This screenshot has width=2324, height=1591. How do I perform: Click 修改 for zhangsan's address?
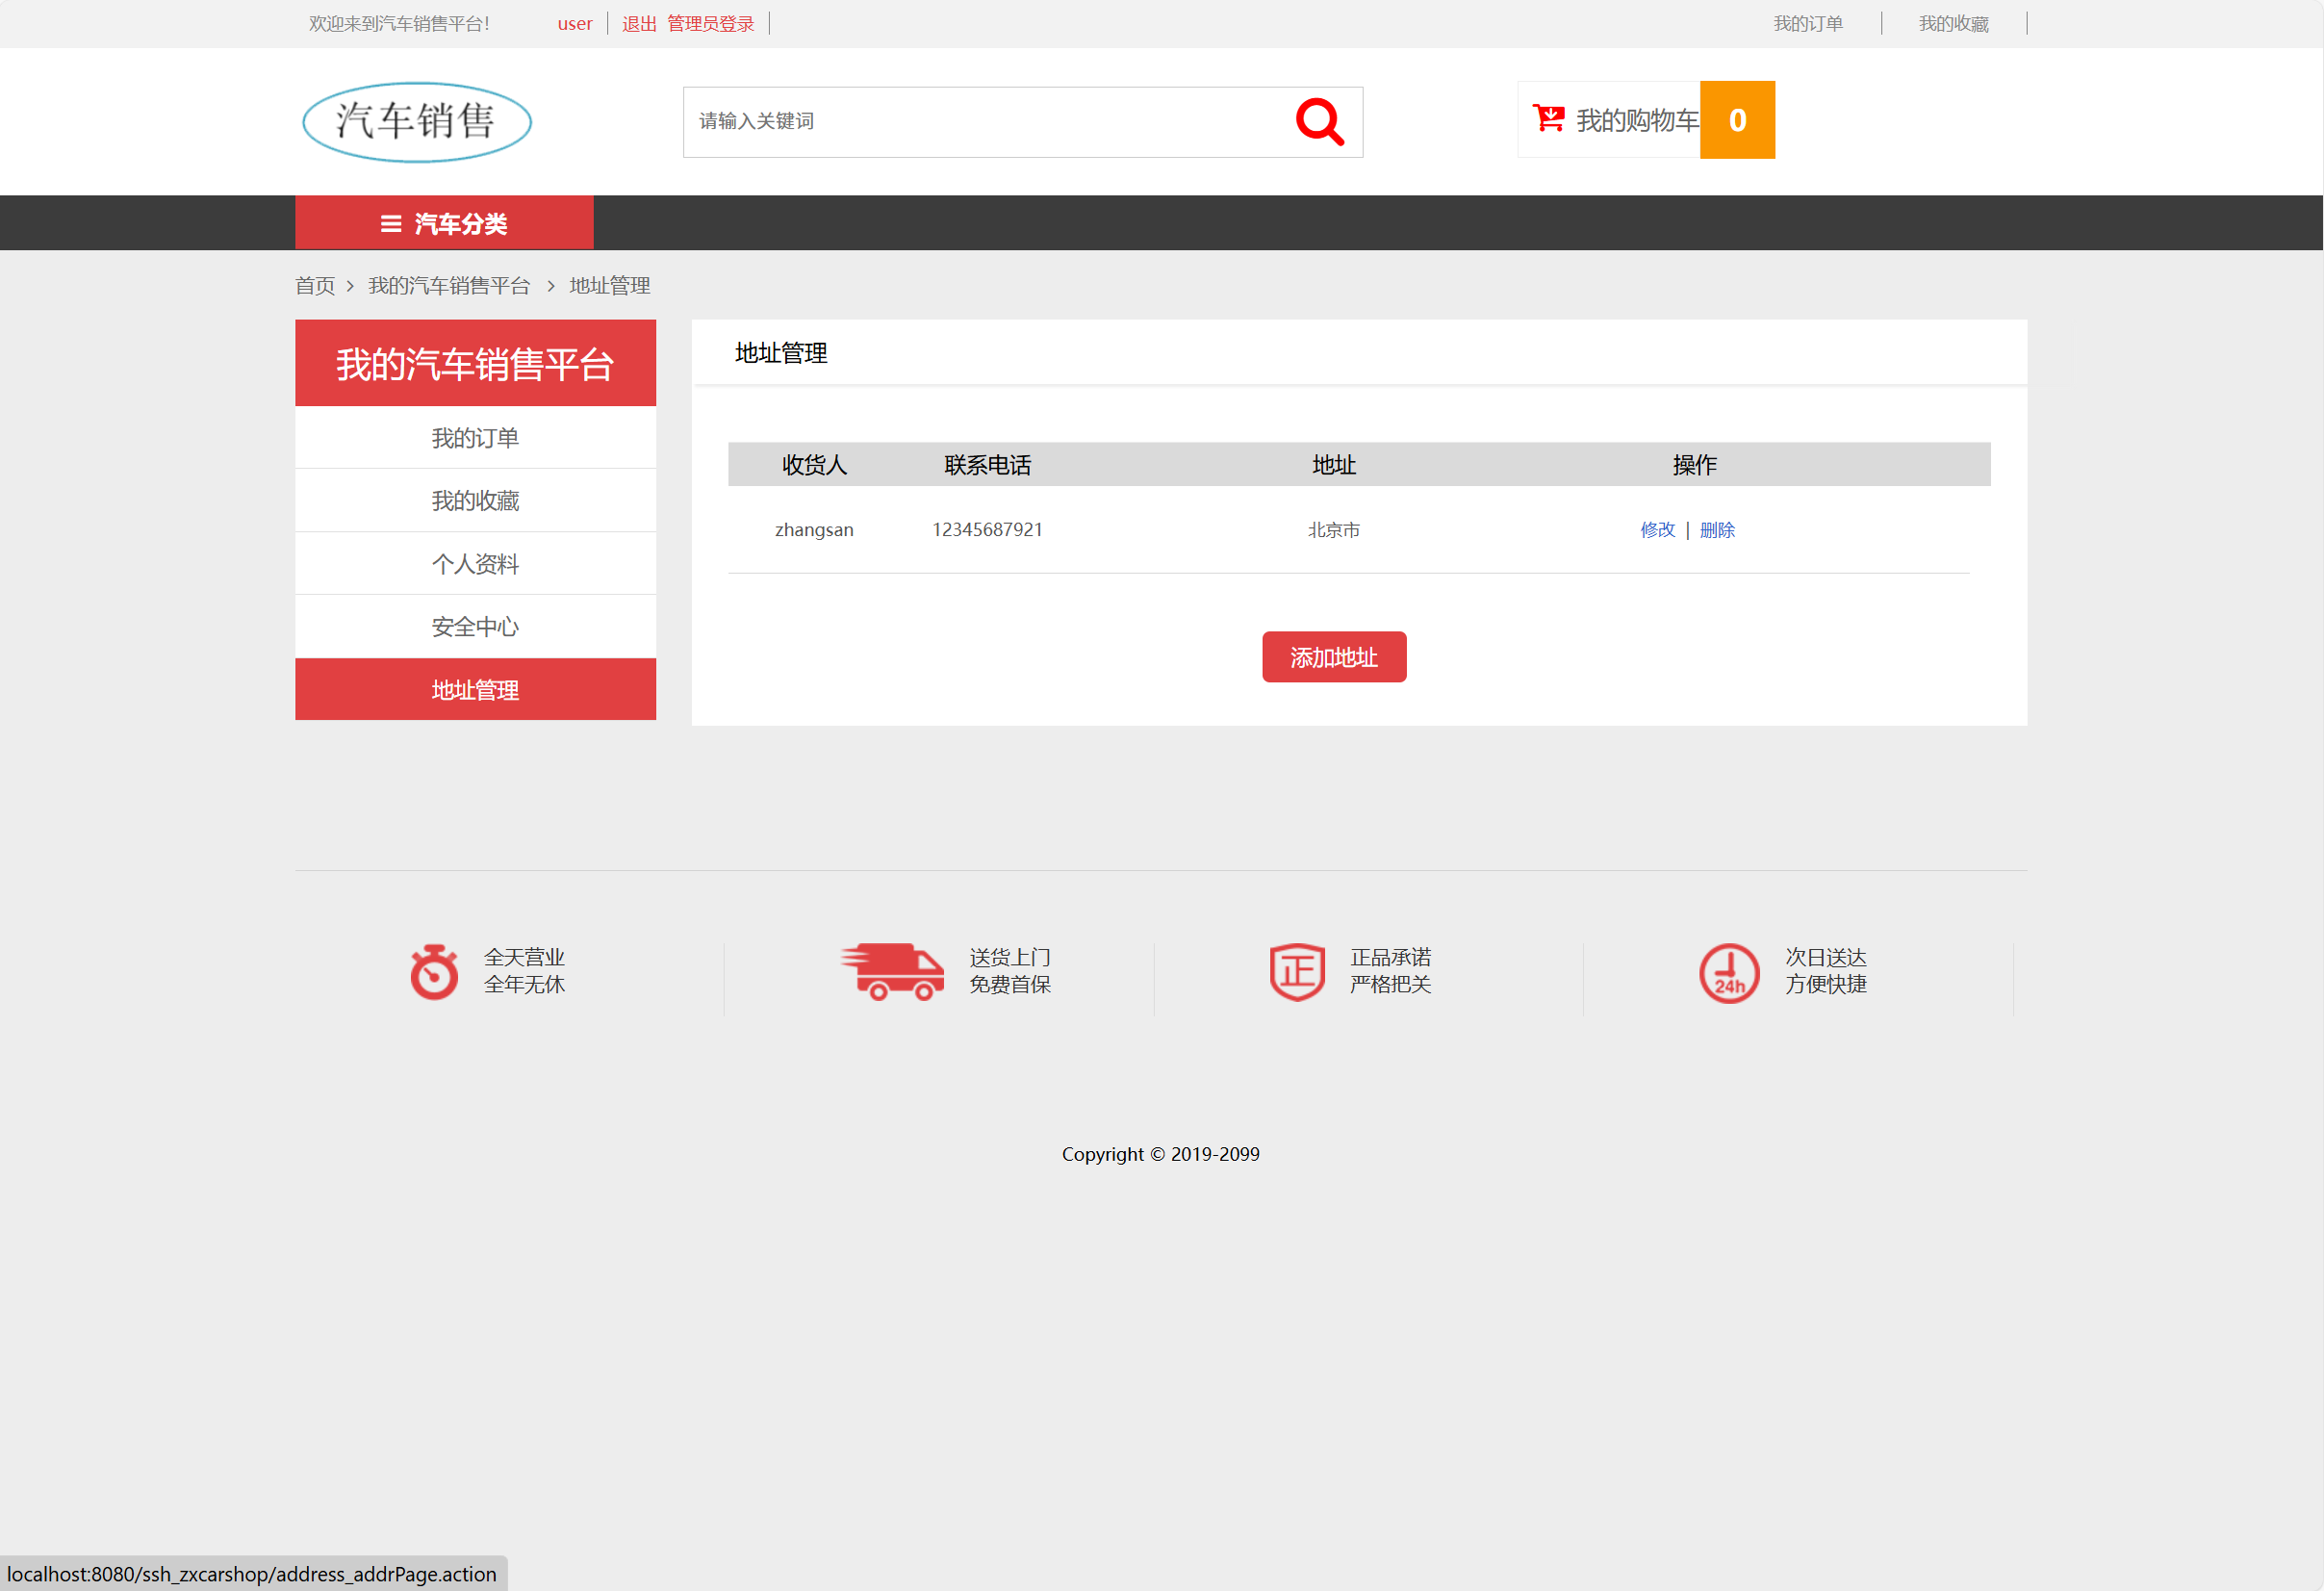(x=1658, y=530)
